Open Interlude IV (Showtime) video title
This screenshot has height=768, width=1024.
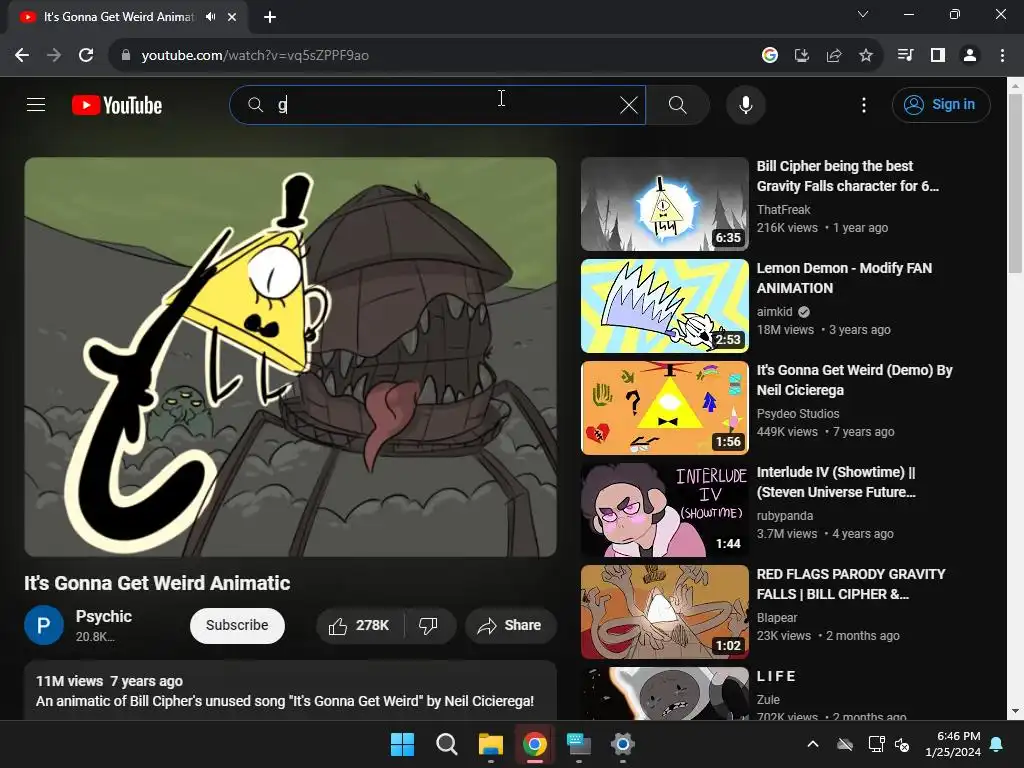coord(836,481)
